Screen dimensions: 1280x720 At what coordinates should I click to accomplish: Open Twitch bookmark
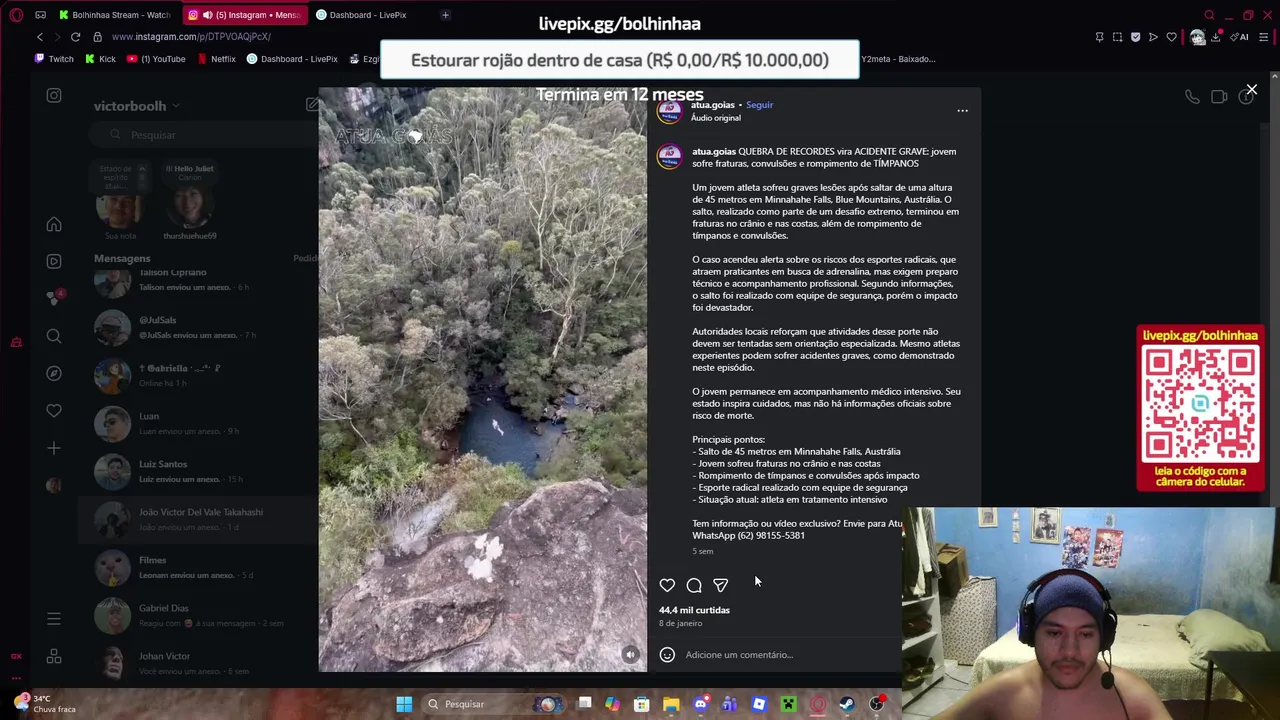54,59
